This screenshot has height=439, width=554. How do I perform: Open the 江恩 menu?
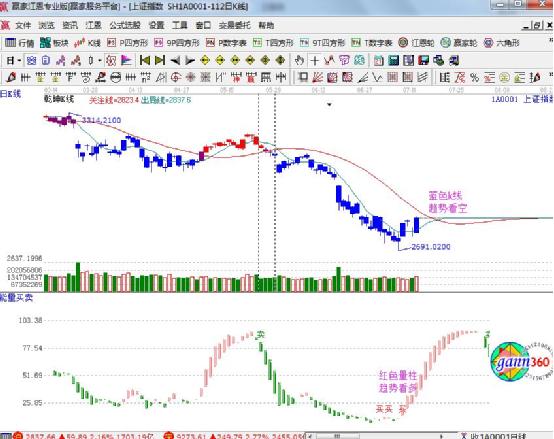pos(93,25)
